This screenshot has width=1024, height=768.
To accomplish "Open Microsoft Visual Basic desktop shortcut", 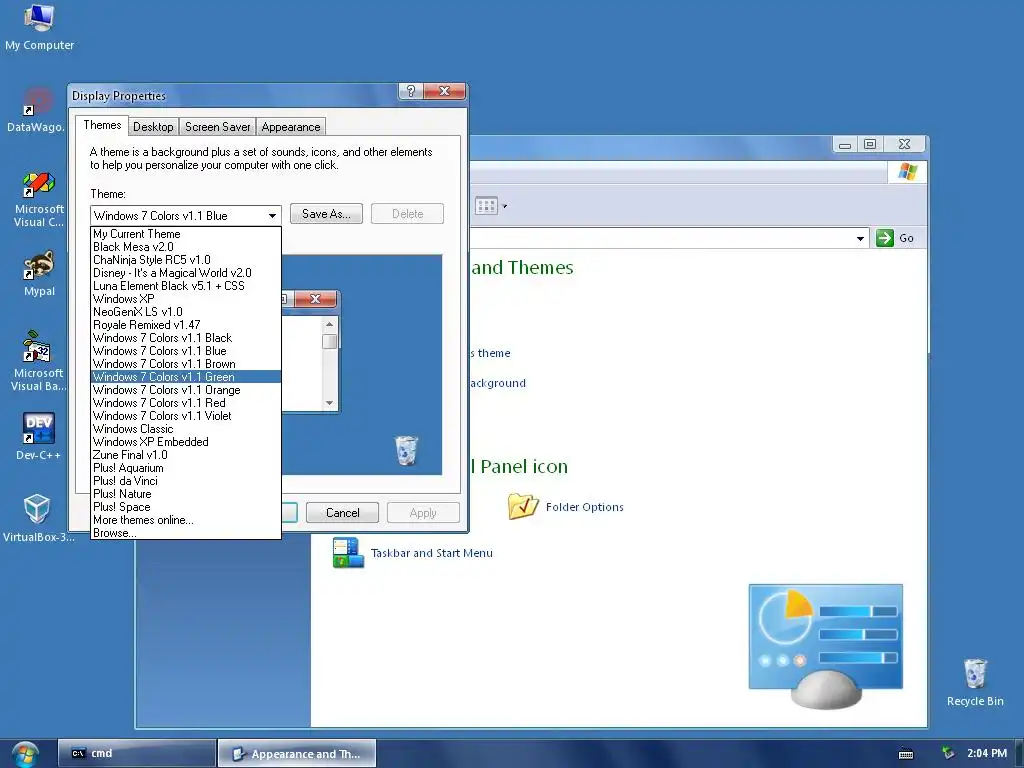I will 39,361.
